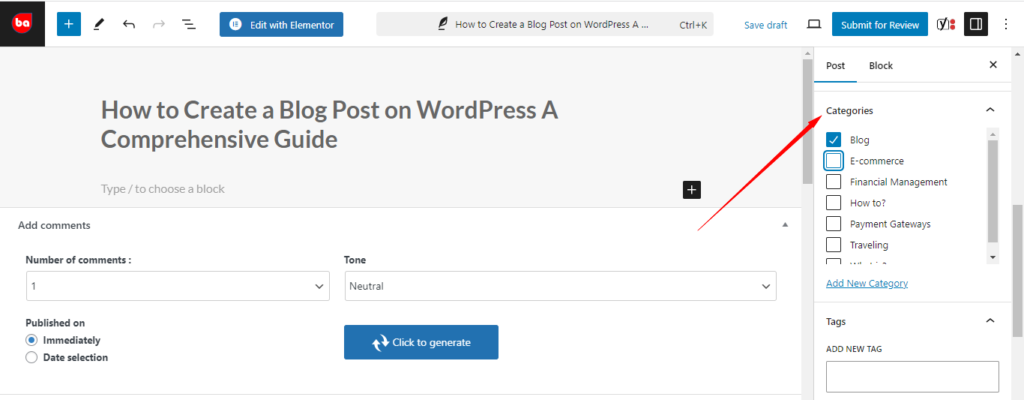
Task: Open Document Overview list icon
Action: (x=189, y=25)
